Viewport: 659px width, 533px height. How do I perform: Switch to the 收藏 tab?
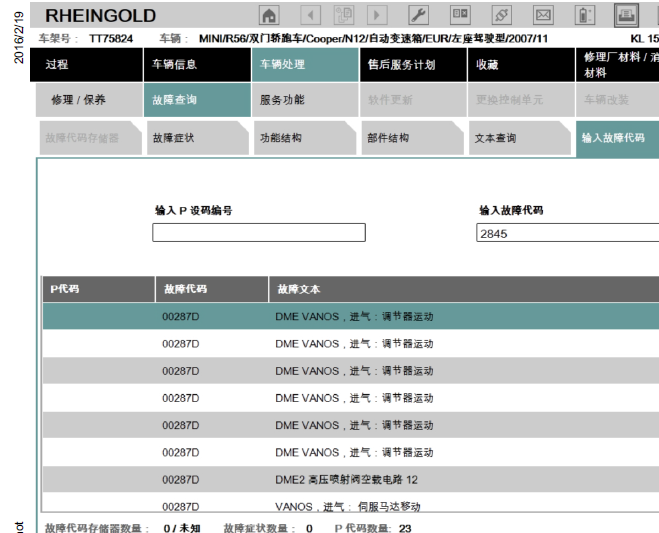[x=521, y=64]
